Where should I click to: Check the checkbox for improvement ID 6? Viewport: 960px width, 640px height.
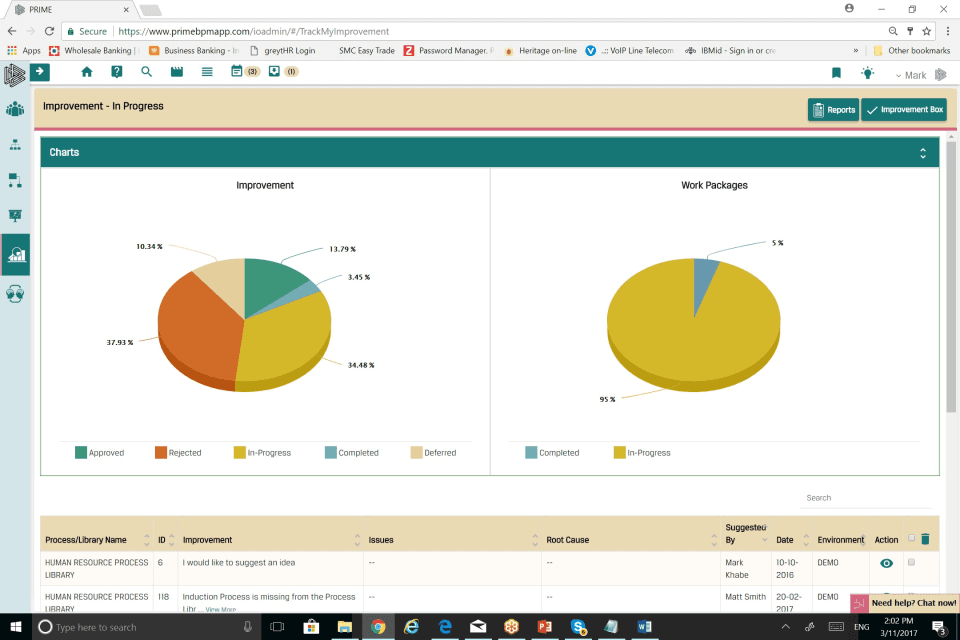coord(911,562)
